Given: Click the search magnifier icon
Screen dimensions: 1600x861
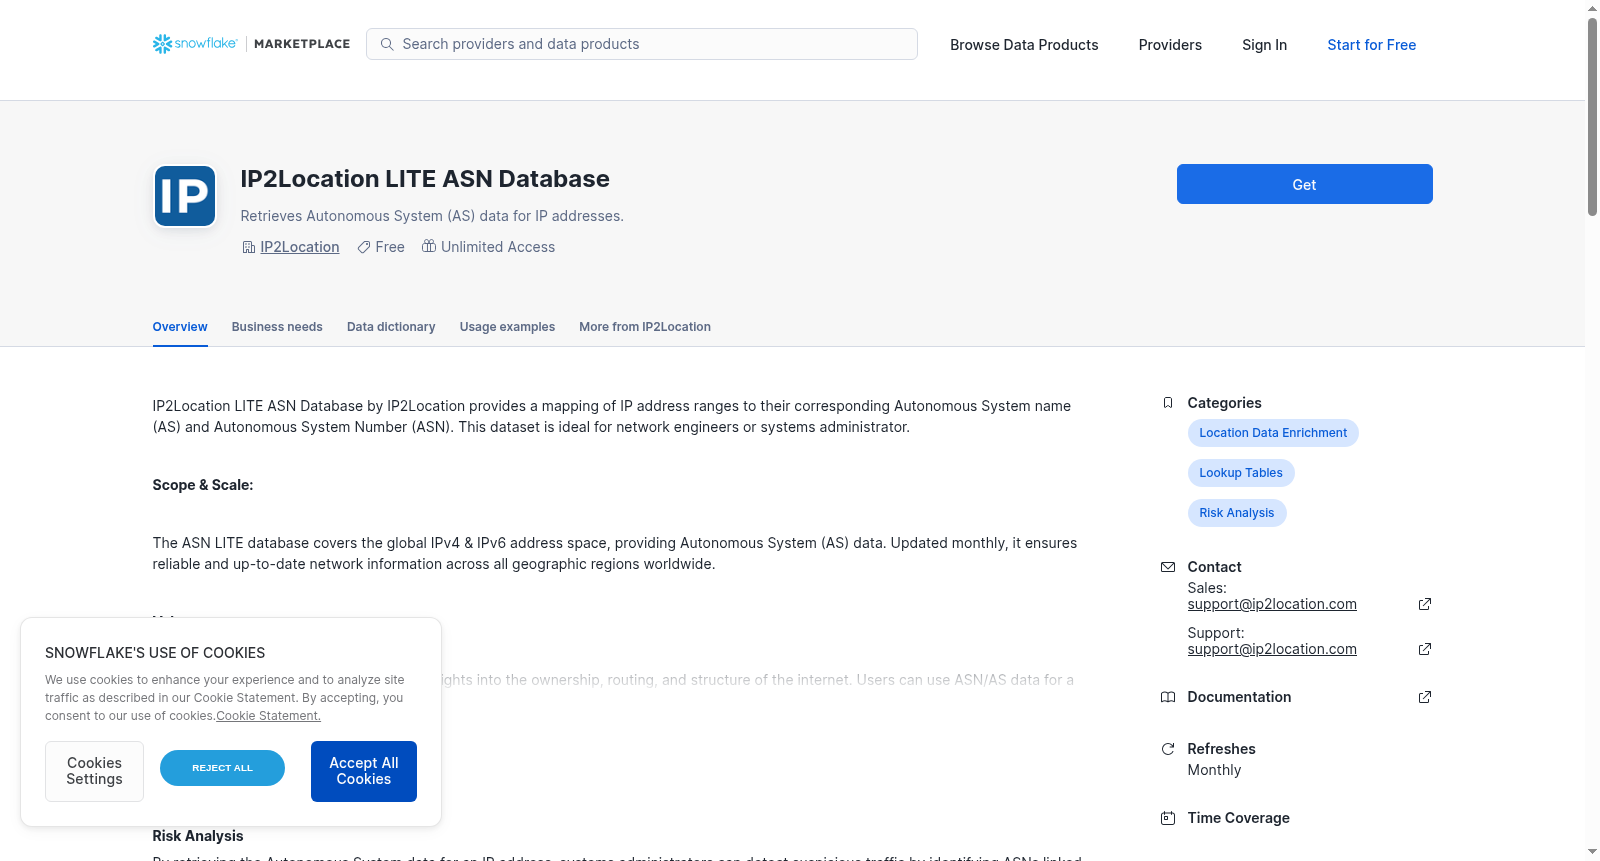Looking at the screenshot, I should point(387,44).
